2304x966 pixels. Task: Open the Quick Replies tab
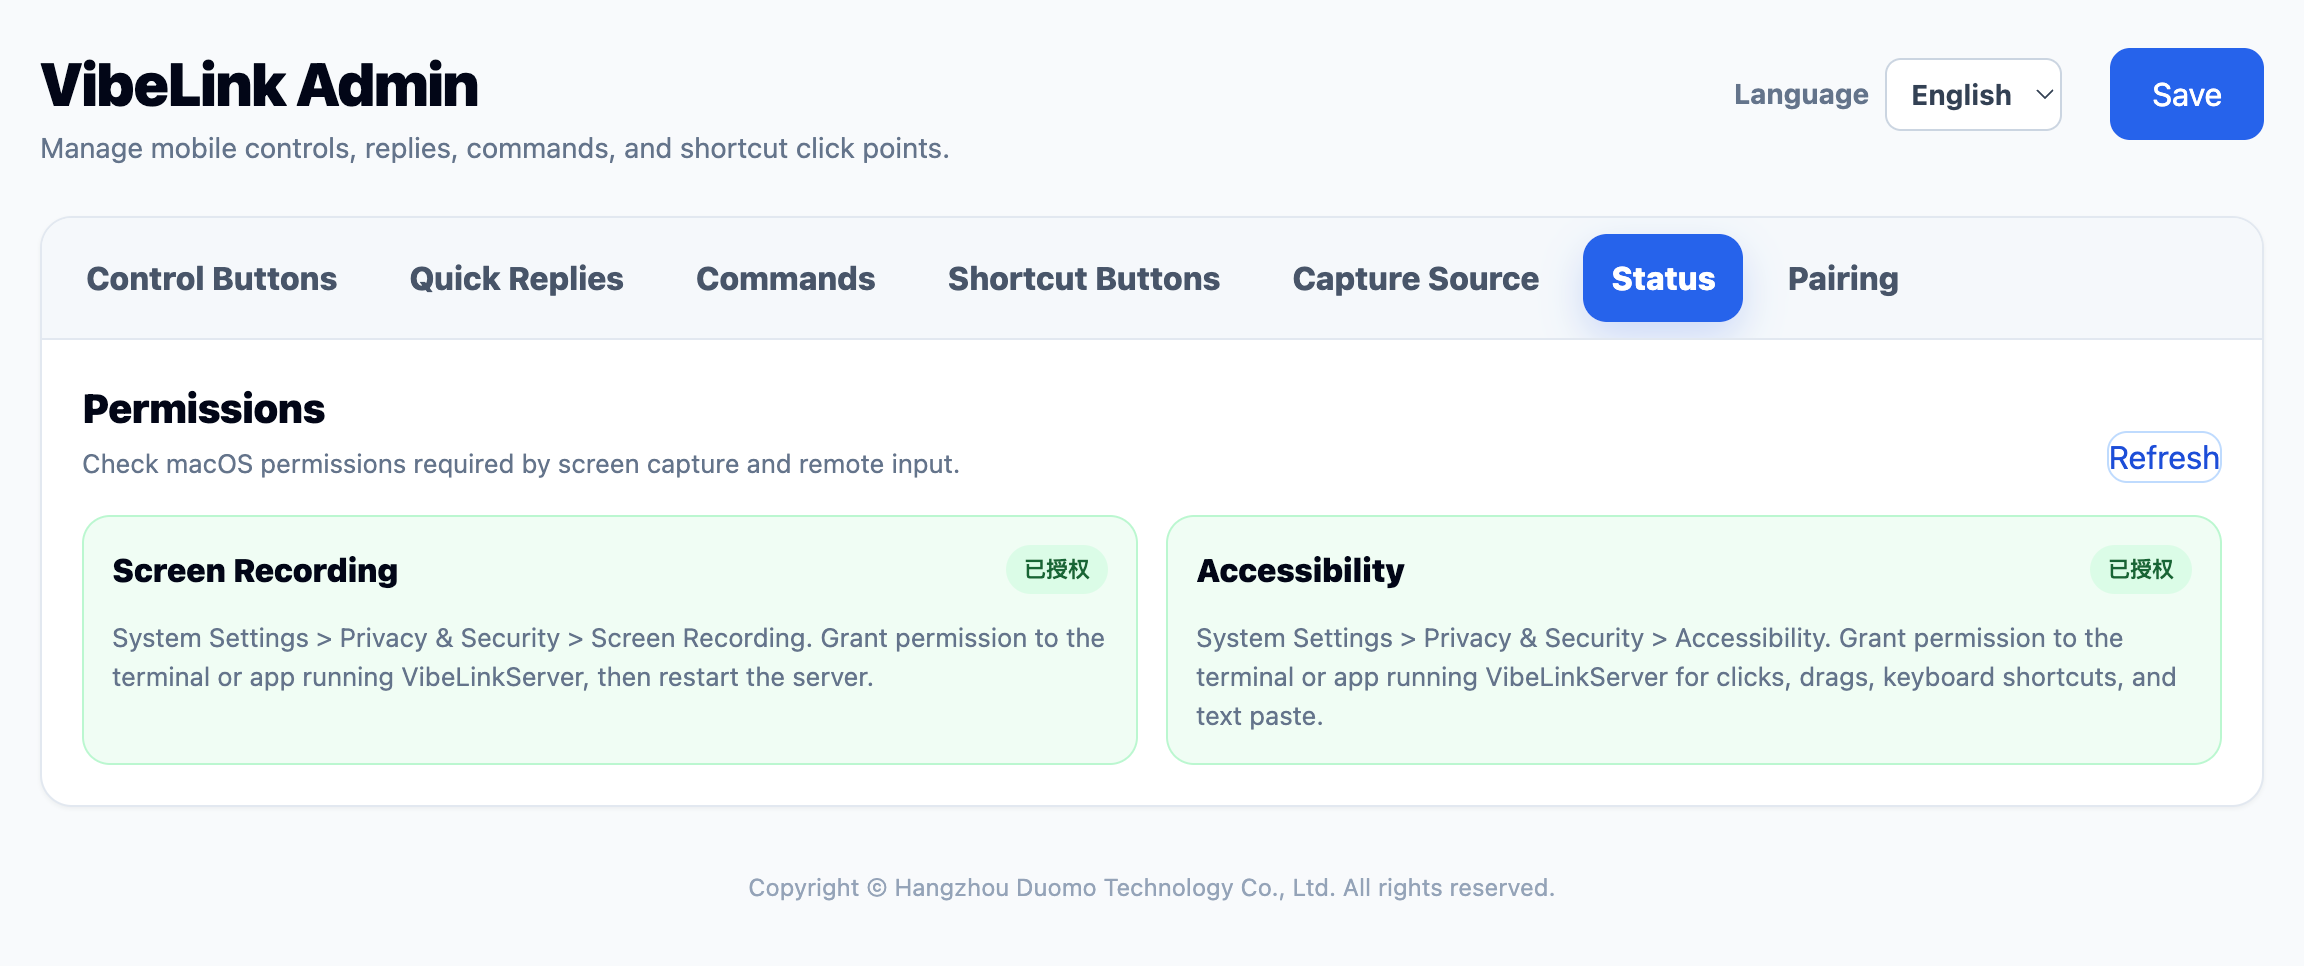[x=516, y=279]
